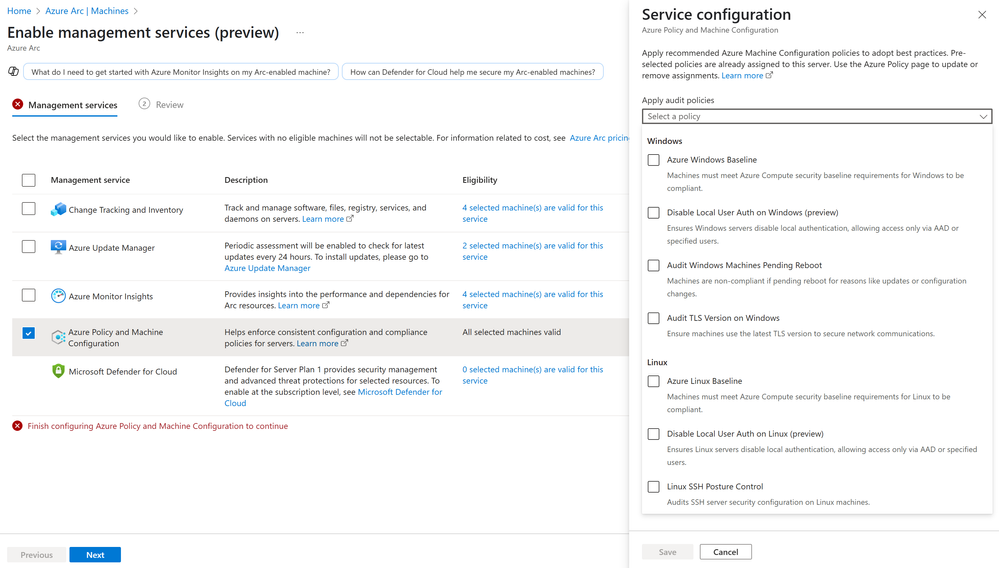Open Azure Arc | Machines breadcrumb
999x568 pixels.
(87, 11)
